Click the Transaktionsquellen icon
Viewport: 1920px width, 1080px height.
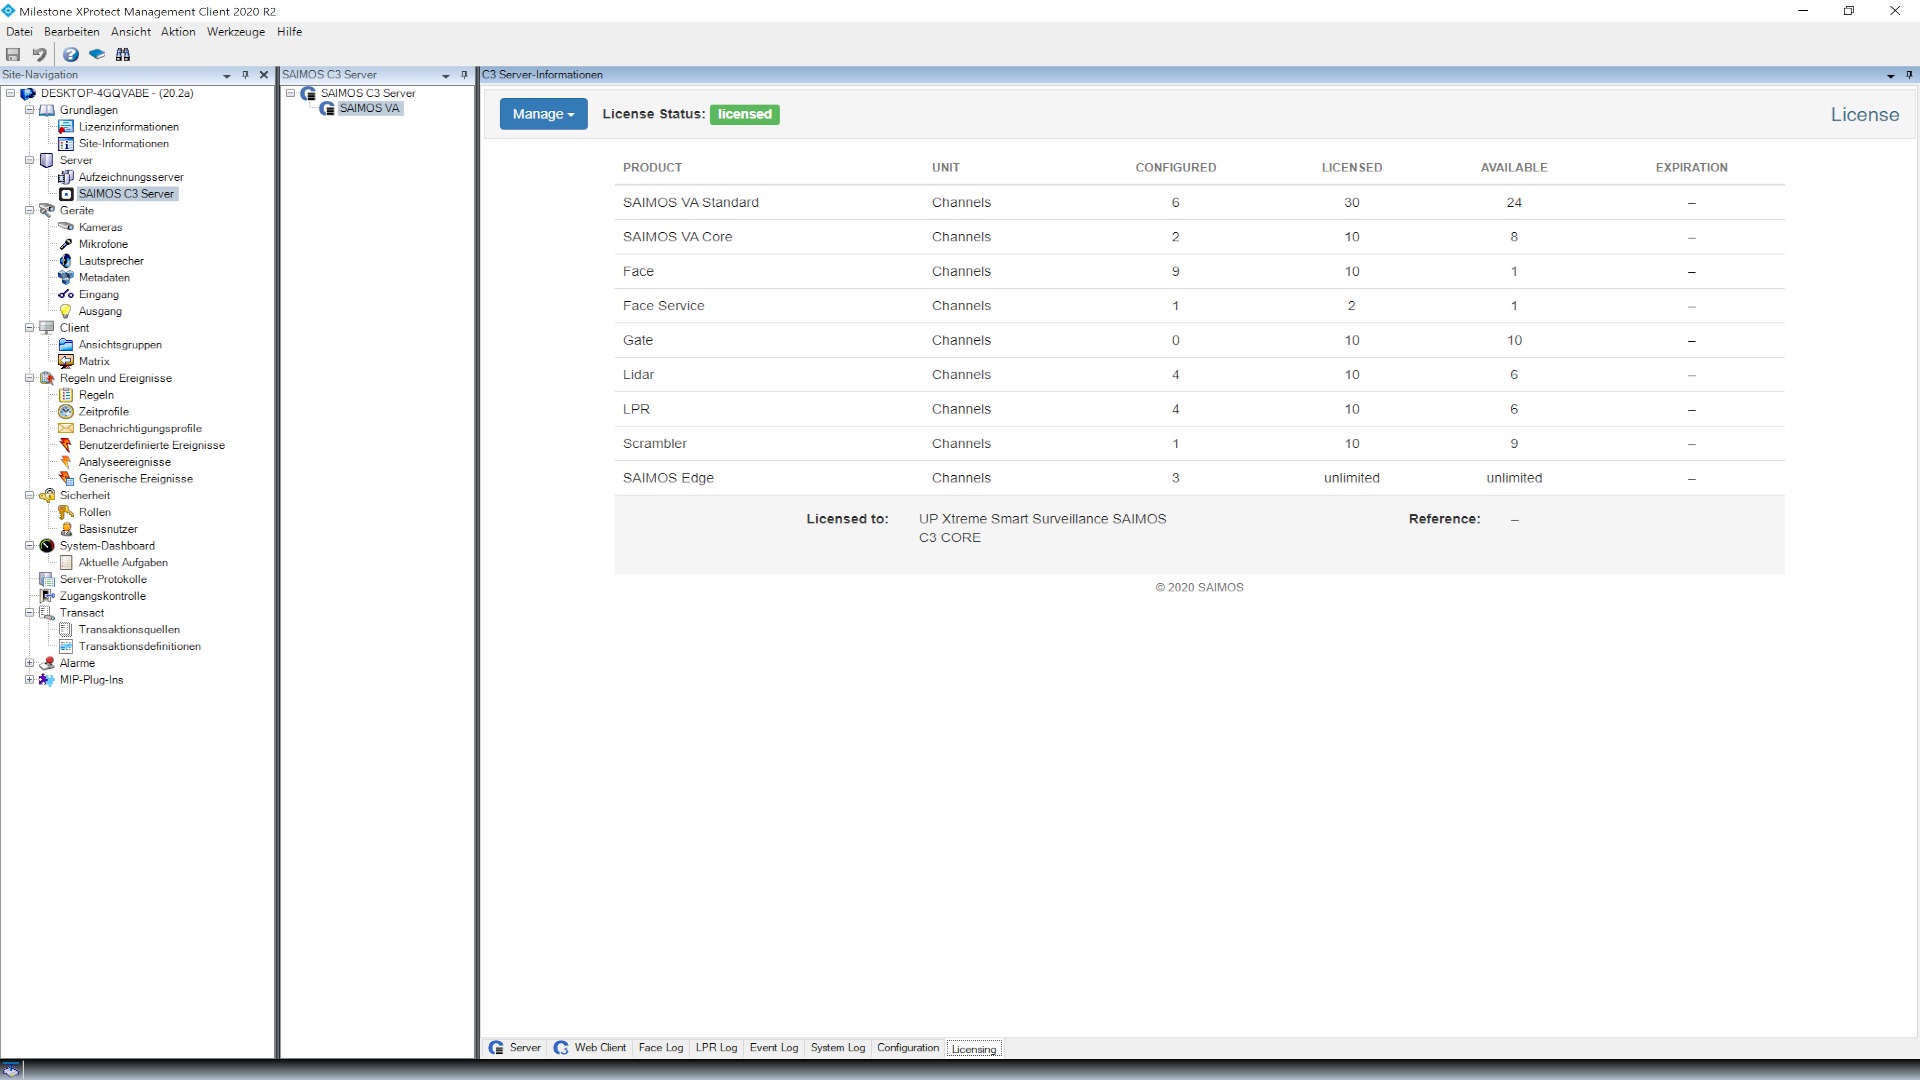(x=66, y=630)
